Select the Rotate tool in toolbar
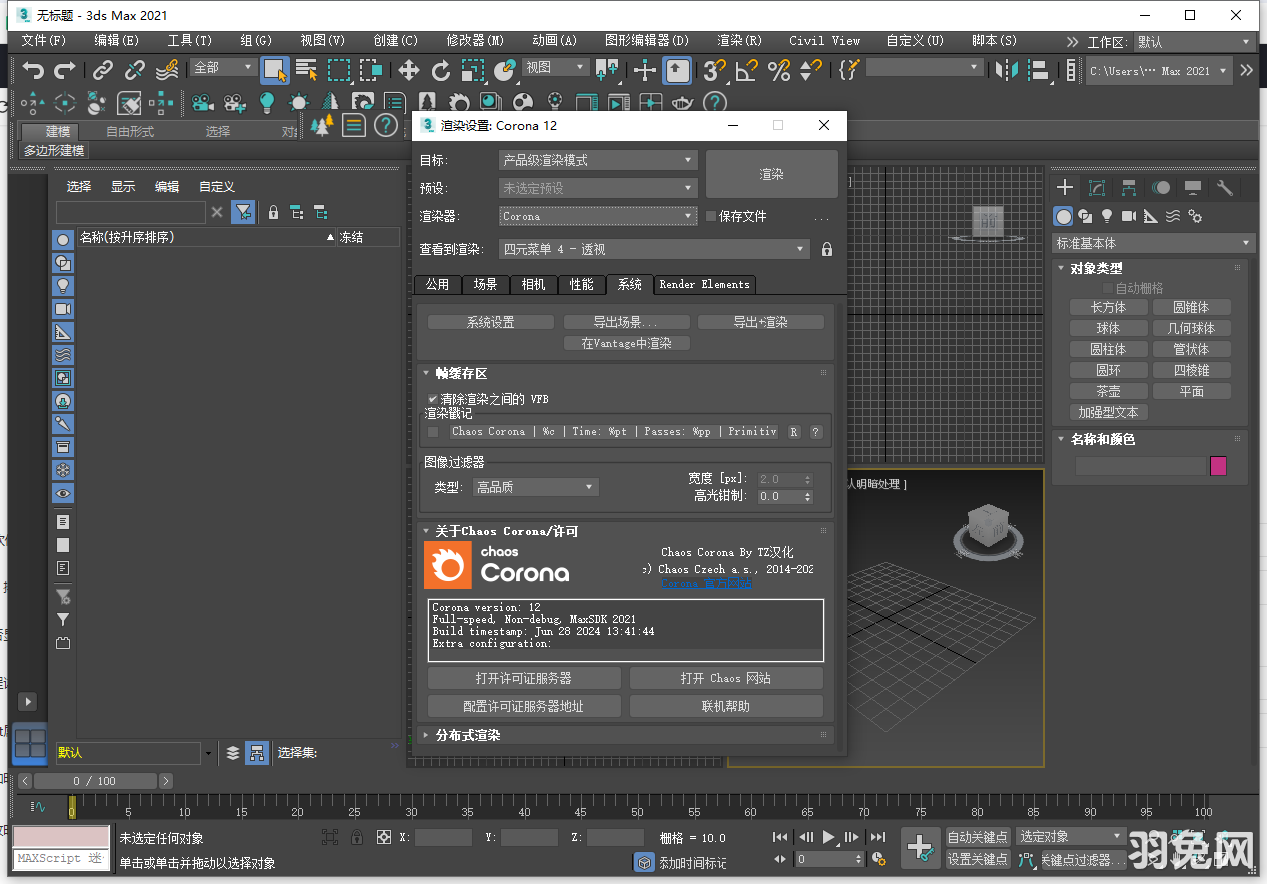The width and height of the screenshot is (1267, 884). pyautogui.click(x=440, y=70)
